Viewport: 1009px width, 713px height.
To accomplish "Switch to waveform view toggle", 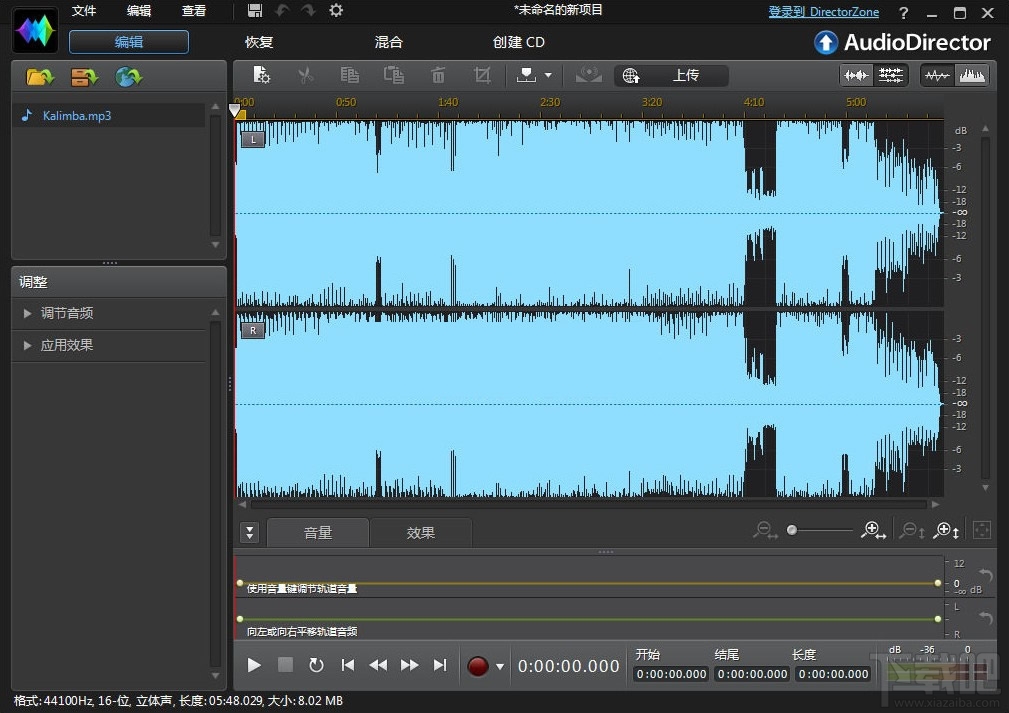I will (x=936, y=75).
